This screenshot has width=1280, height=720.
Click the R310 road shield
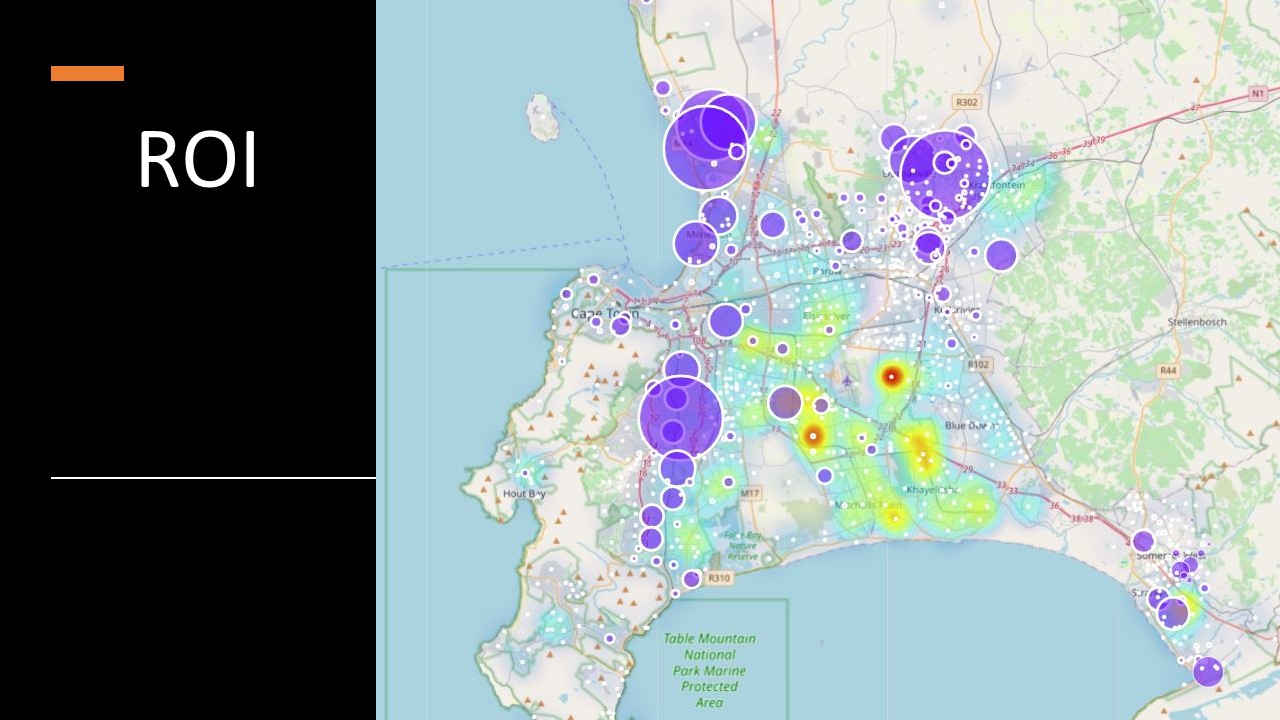(x=717, y=578)
